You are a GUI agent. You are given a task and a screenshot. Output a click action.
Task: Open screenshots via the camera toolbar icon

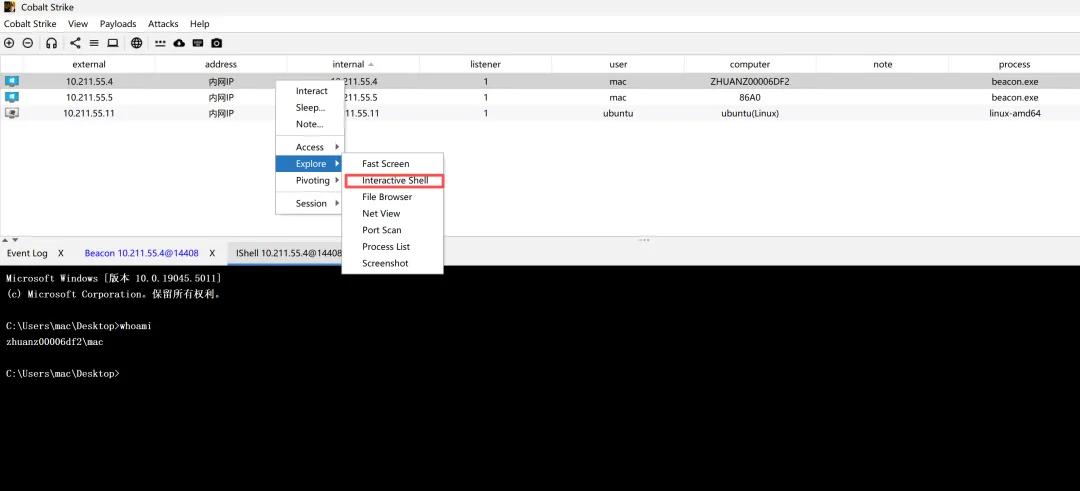coord(216,43)
